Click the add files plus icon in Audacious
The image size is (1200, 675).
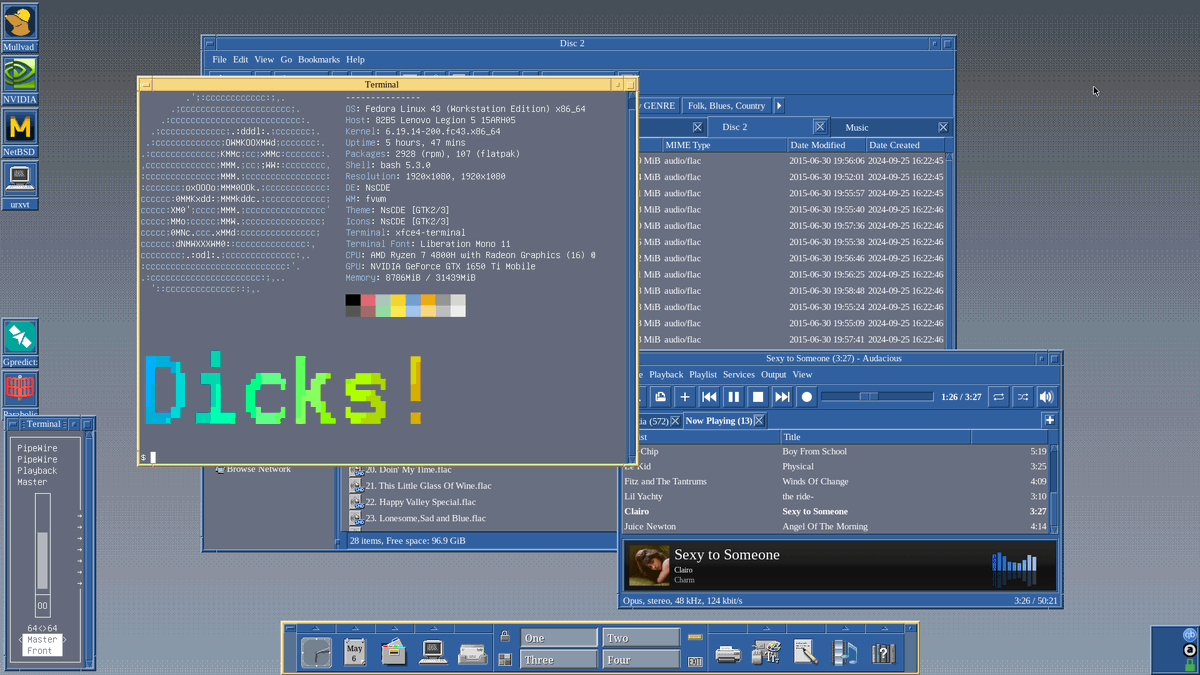[684, 397]
